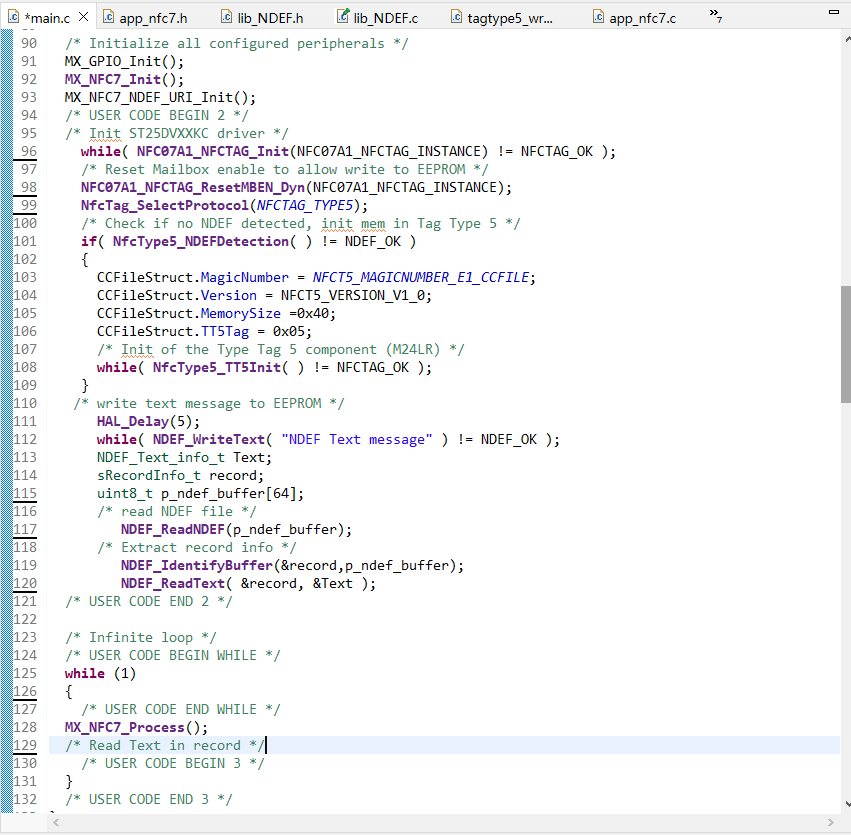Show the hidden editor tabs list
Image resolution: width=851 pixels, height=835 pixels.
click(716, 15)
